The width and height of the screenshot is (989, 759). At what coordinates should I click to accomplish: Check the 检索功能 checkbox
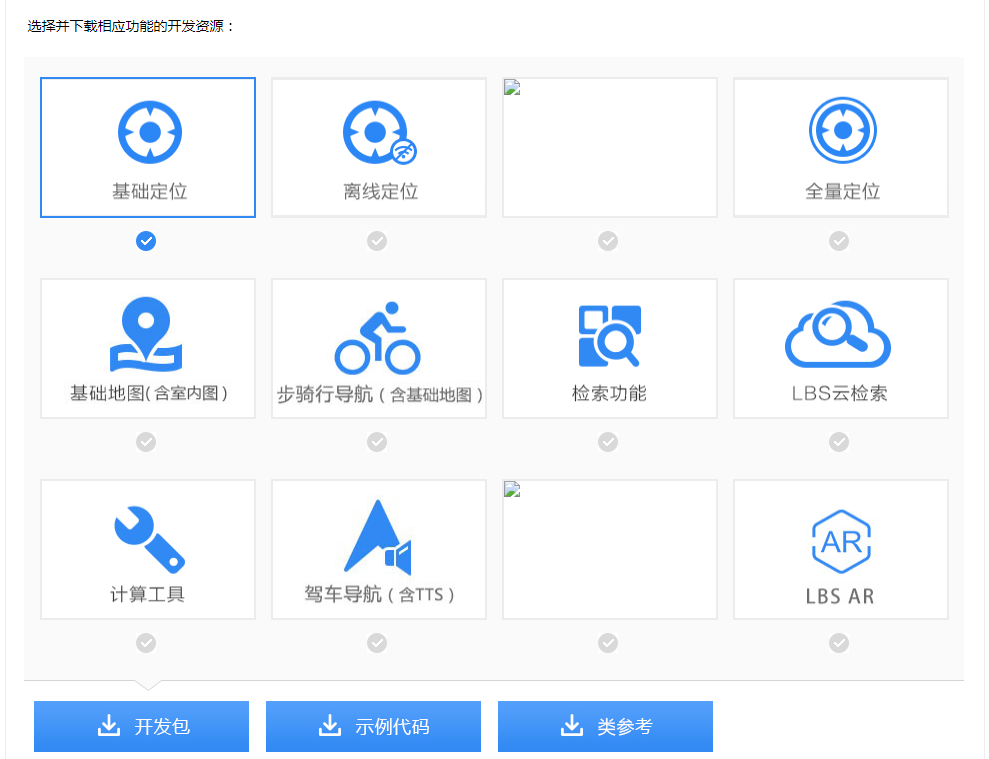[609, 442]
